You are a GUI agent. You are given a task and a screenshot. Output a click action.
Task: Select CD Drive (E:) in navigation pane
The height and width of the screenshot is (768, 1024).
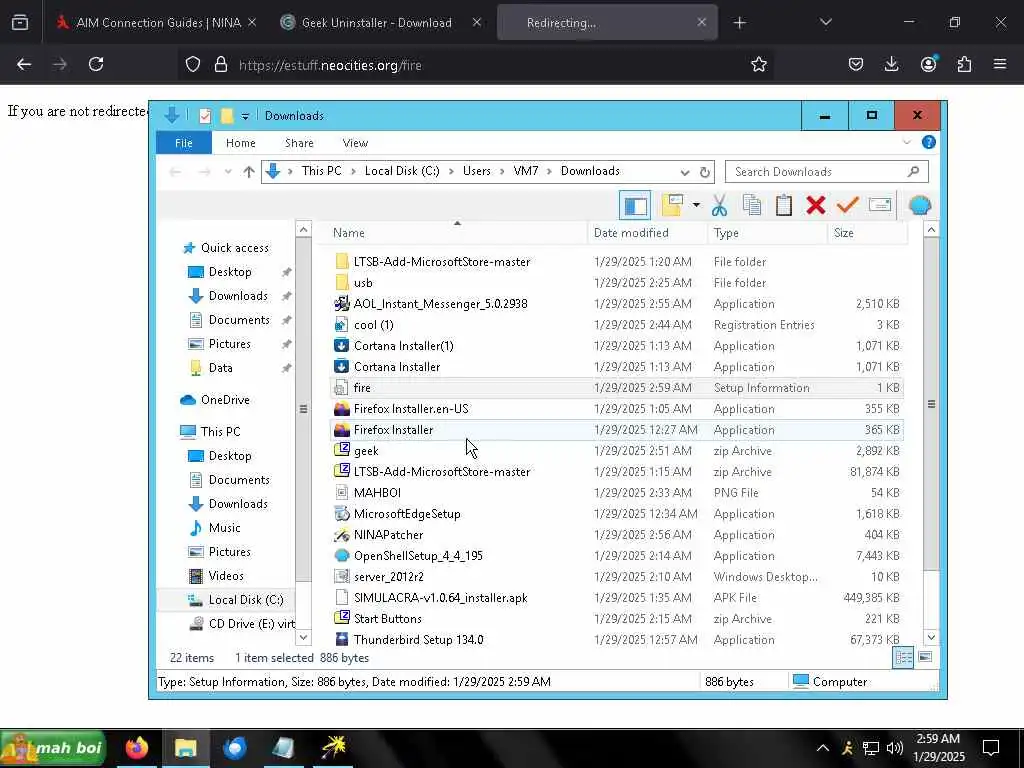[x=241, y=624]
